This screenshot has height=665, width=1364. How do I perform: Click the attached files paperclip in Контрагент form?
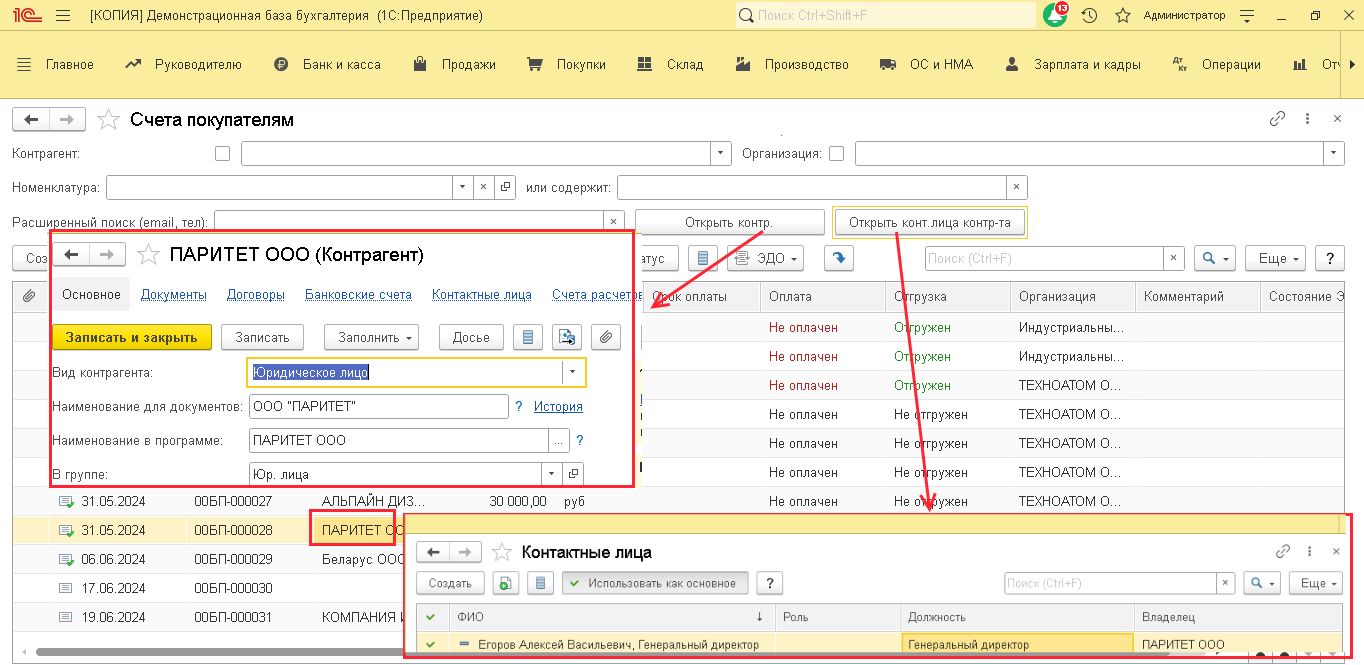click(606, 337)
